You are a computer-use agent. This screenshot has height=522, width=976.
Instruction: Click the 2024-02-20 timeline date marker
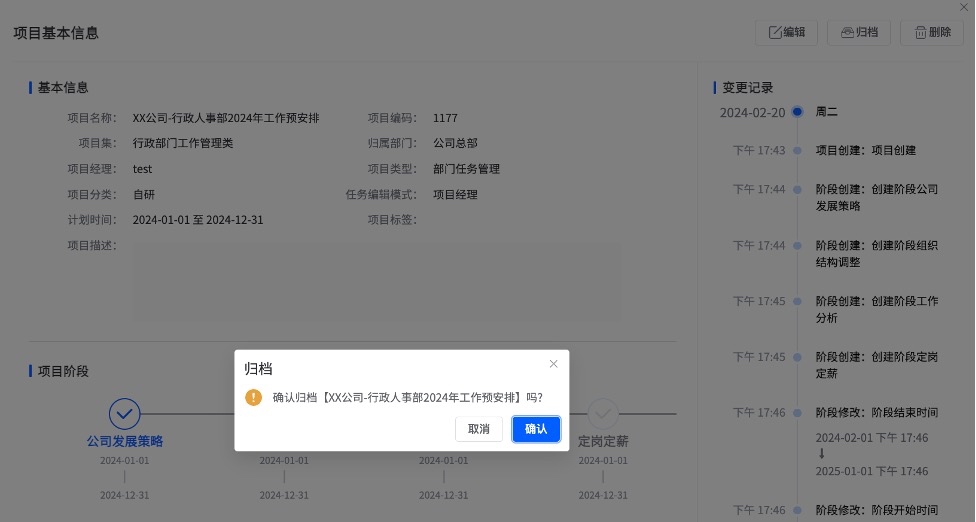[797, 112]
